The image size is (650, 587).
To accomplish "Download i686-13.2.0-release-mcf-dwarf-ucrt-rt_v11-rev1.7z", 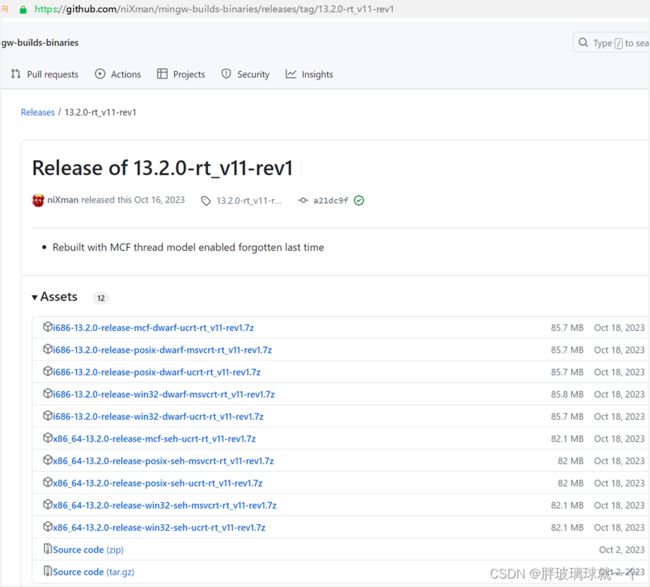I will 153,328.
